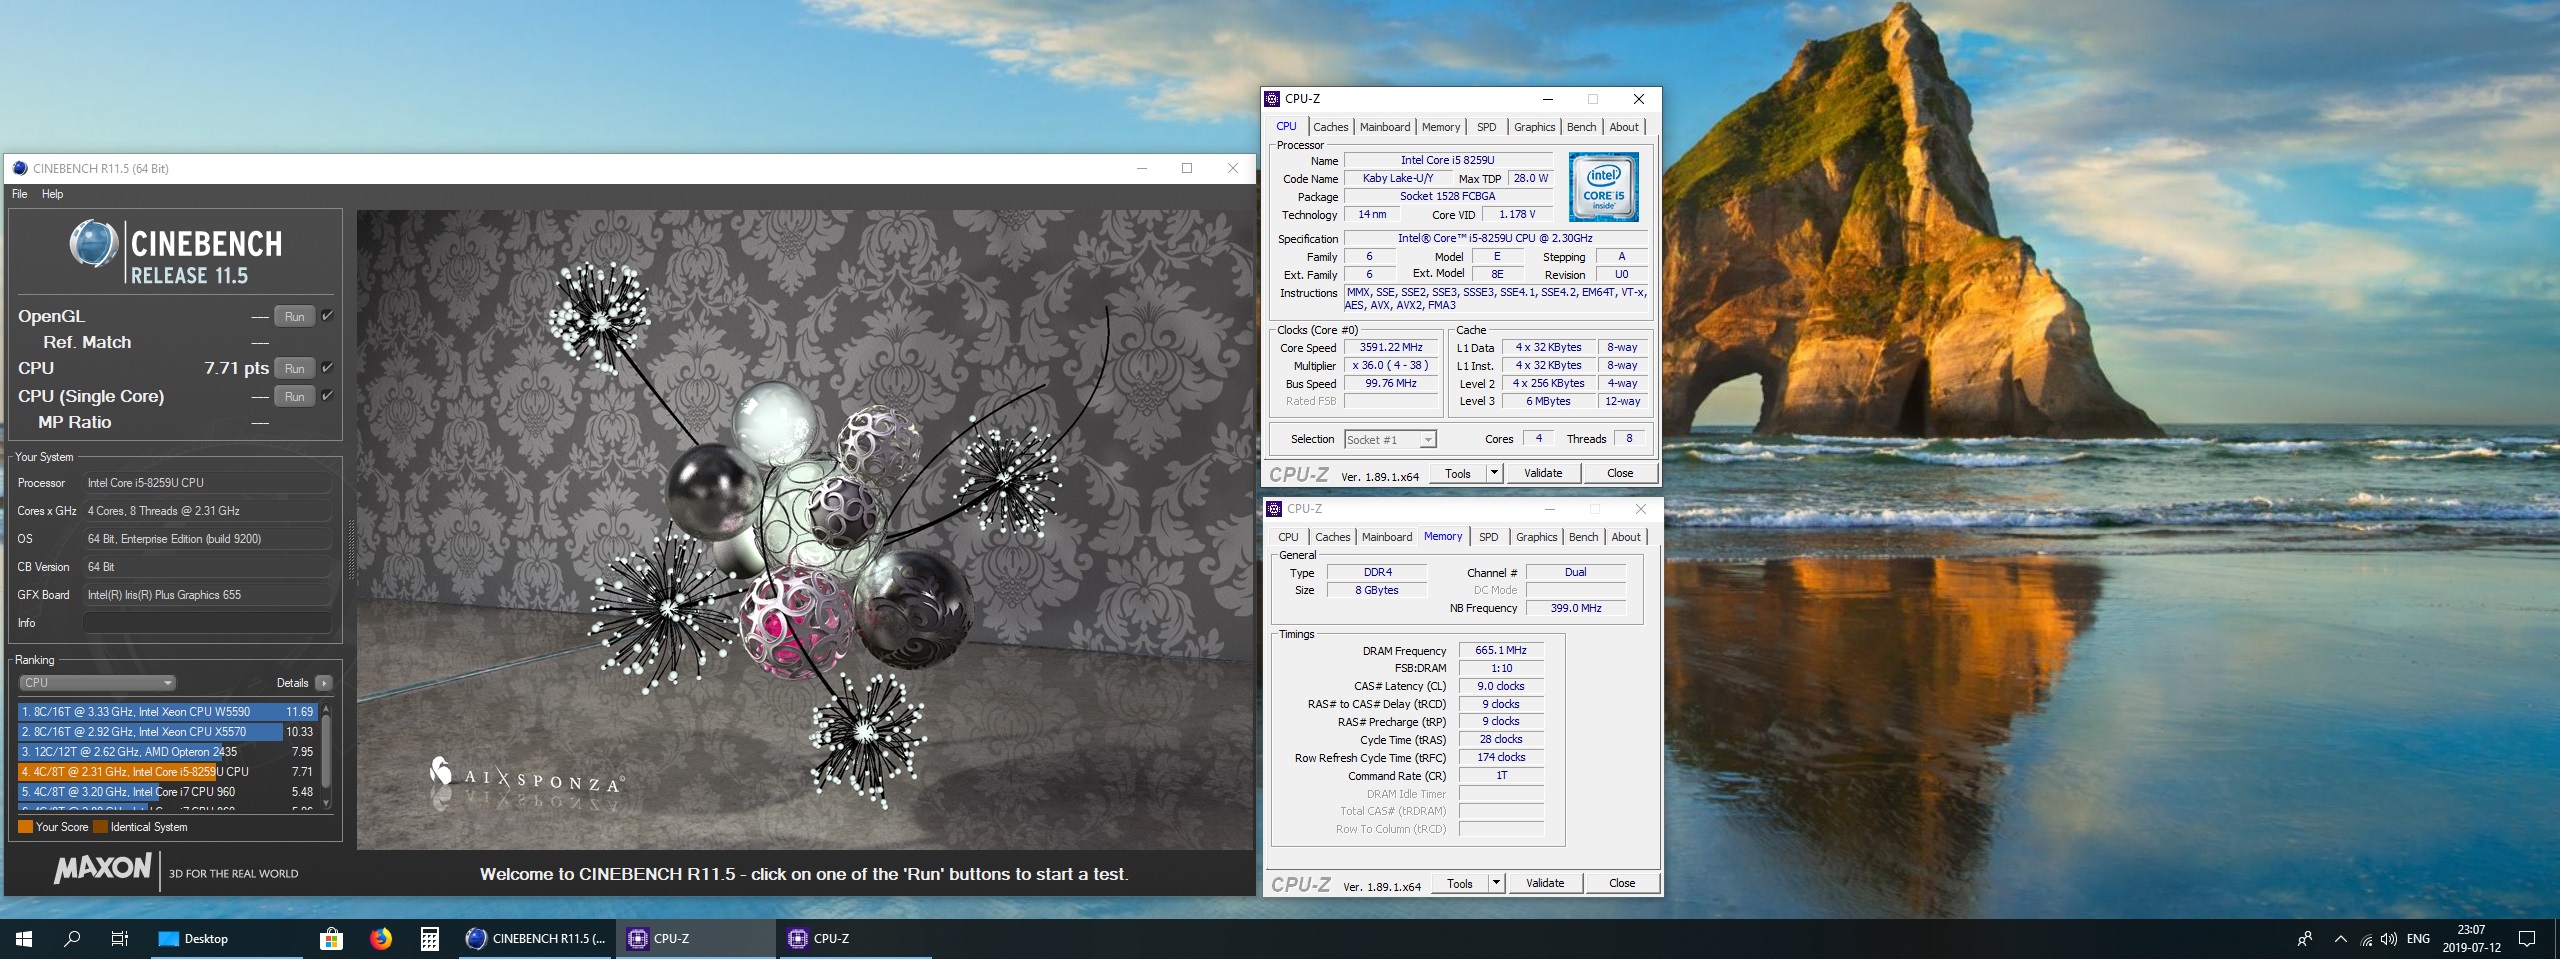
Task: Click the Identical System legend swatch
Action: point(100,827)
